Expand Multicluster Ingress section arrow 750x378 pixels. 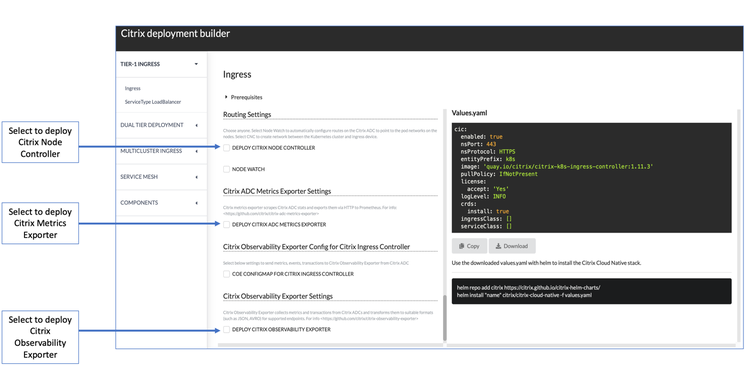pos(197,151)
